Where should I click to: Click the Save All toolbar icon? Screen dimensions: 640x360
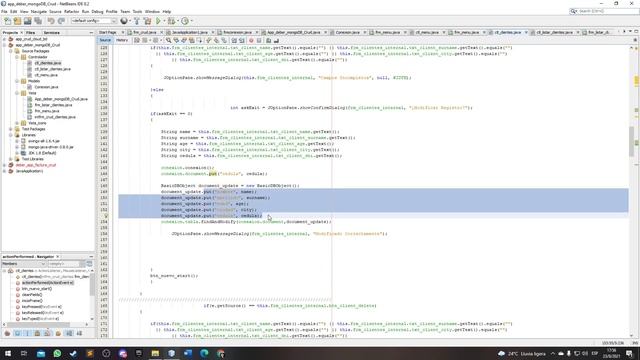pyautogui.click(x=38, y=21)
